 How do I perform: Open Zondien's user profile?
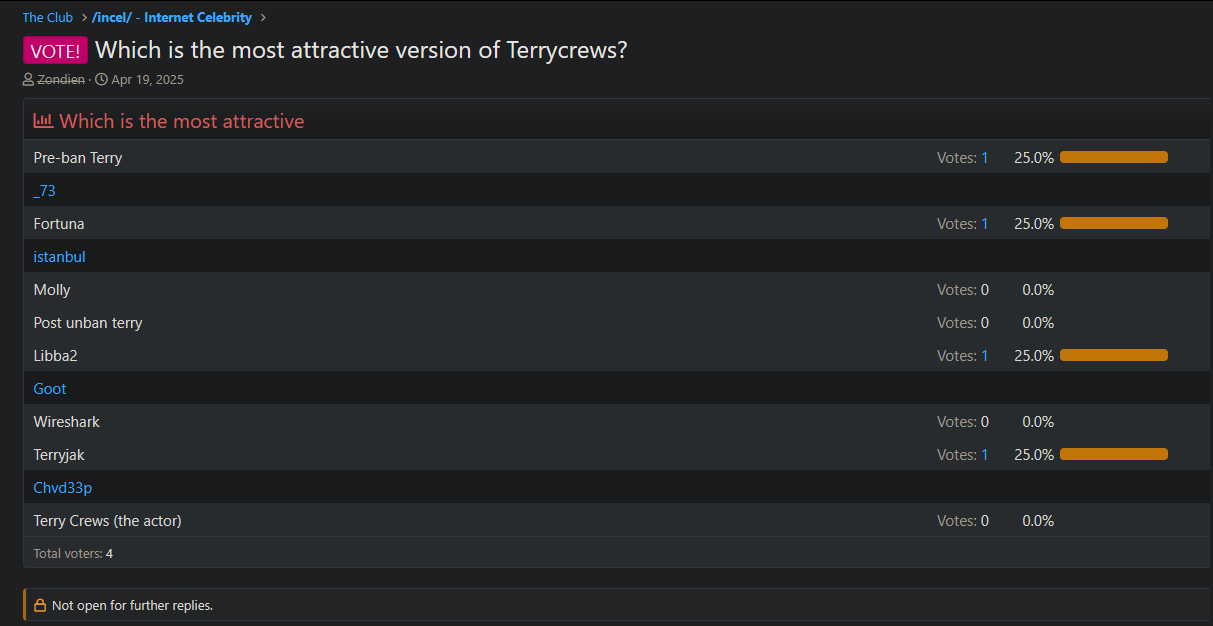point(61,80)
